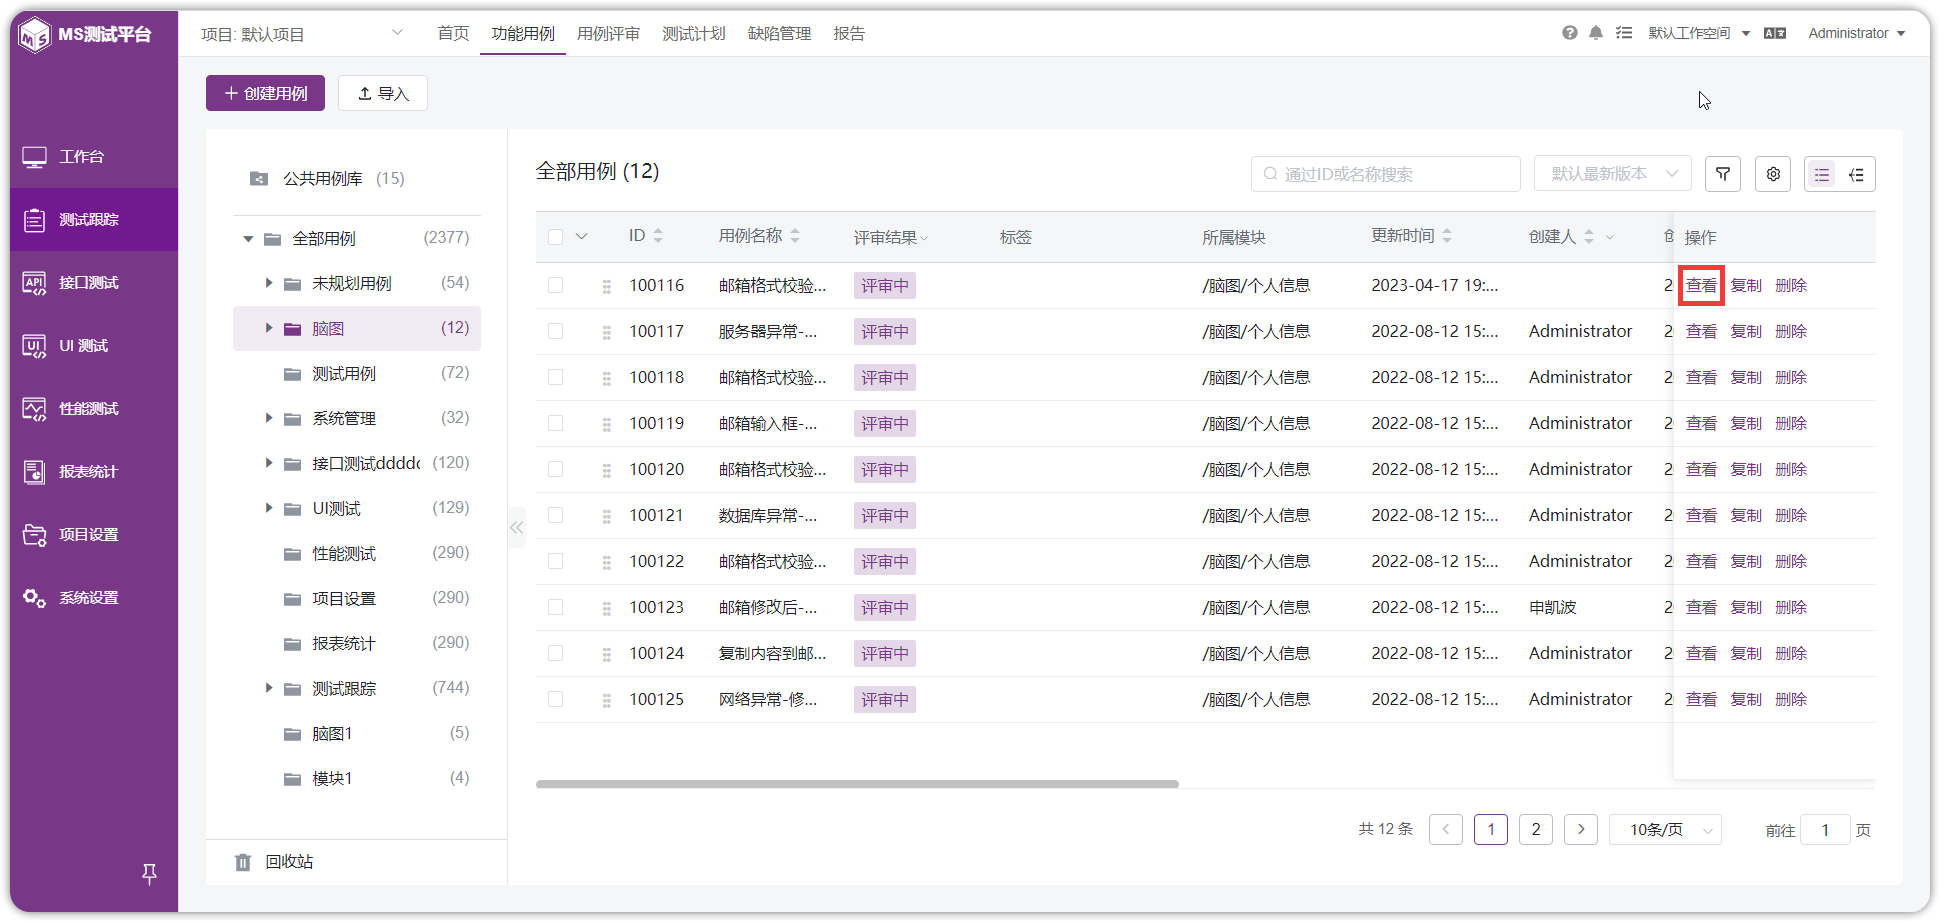Open the 10条/页 page size dropdown
Screen dimensions: 1940x922
tap(1665, 830)
